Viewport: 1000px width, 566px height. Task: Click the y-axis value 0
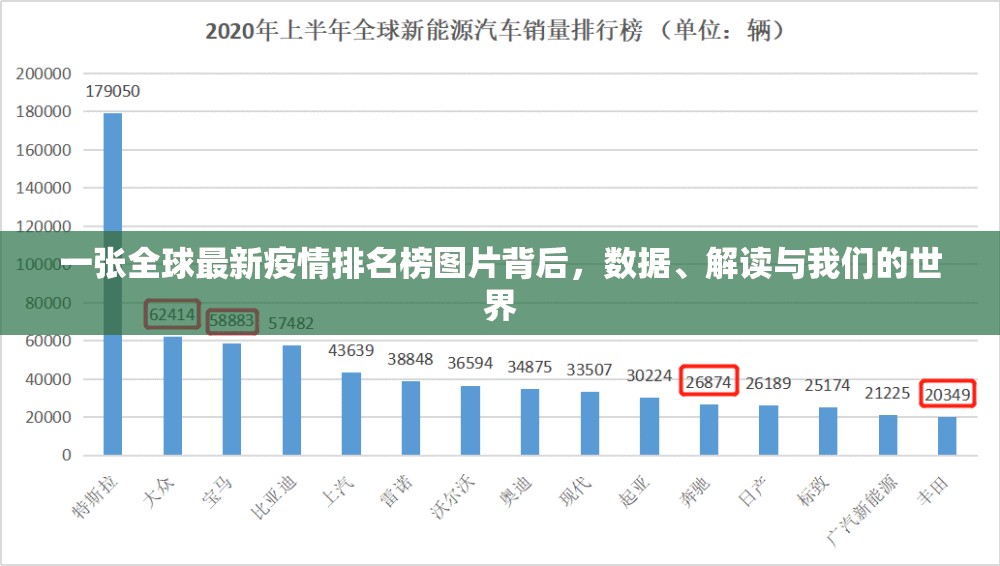(x=66, y=456)
